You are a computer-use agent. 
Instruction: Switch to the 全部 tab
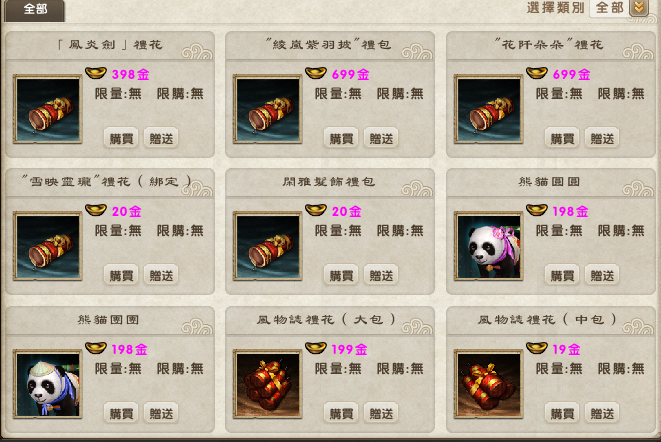(35, 10)
